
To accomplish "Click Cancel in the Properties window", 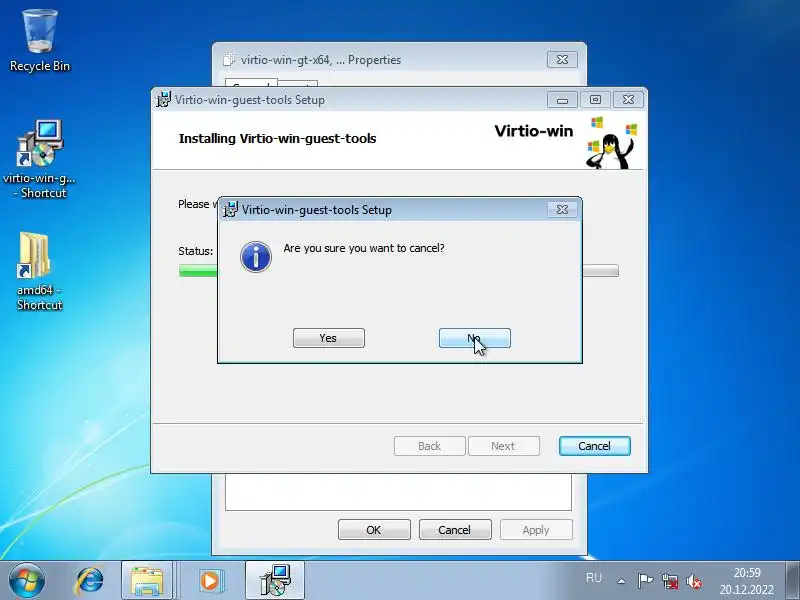I will (x=455, y=530).
